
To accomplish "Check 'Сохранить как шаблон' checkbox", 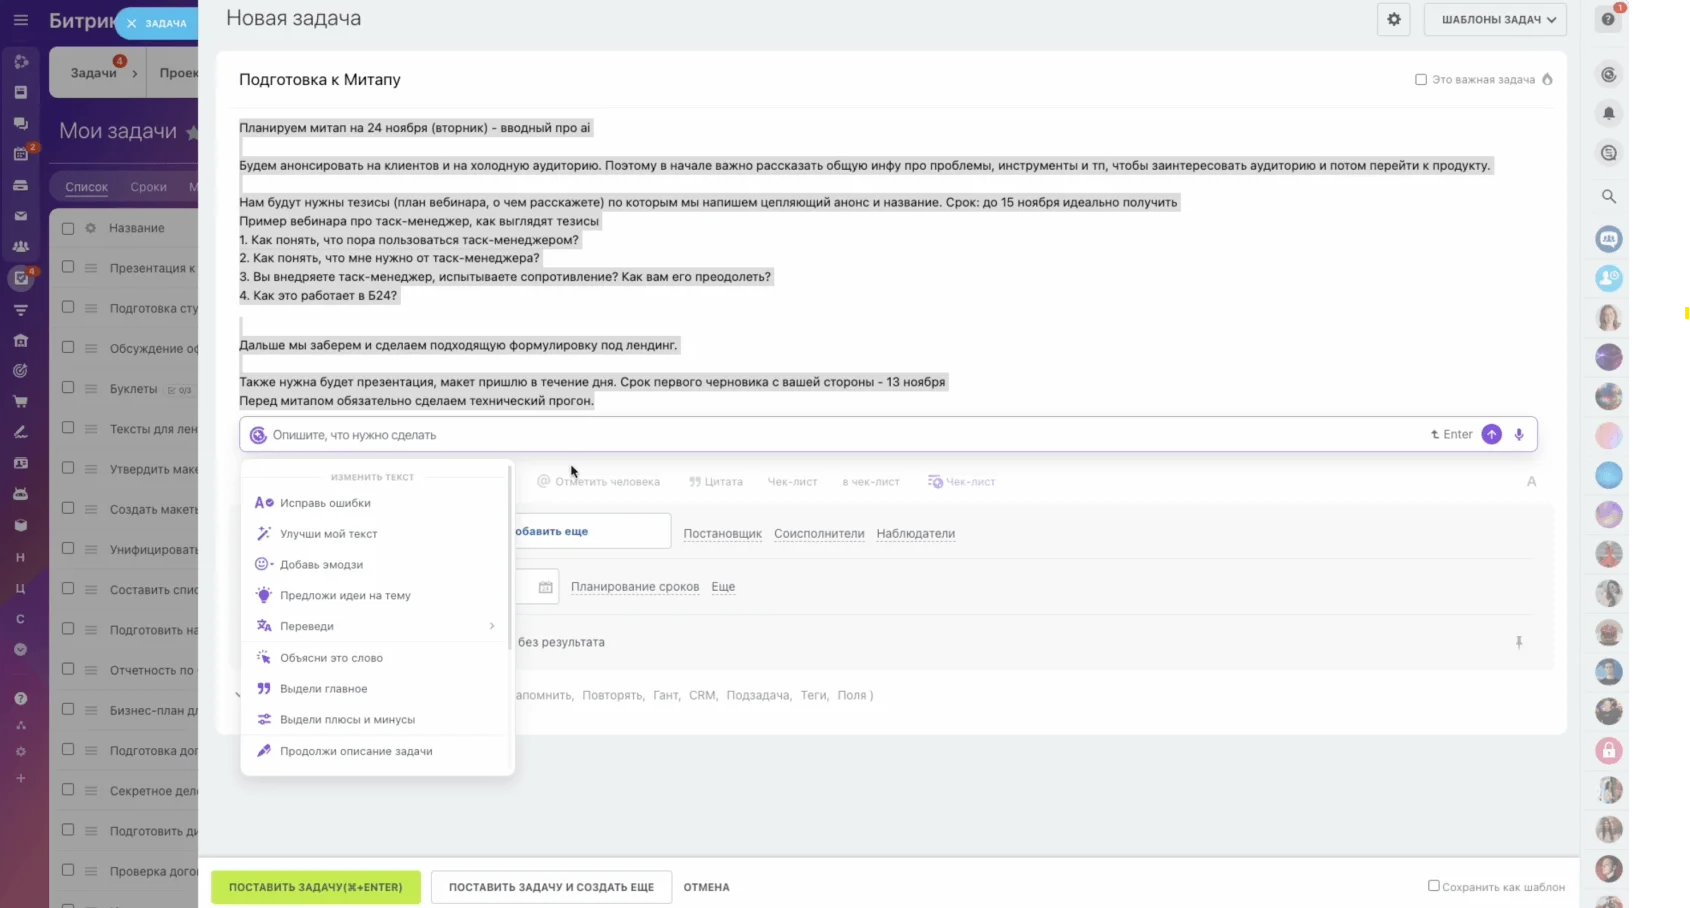I will (1434, 886).
